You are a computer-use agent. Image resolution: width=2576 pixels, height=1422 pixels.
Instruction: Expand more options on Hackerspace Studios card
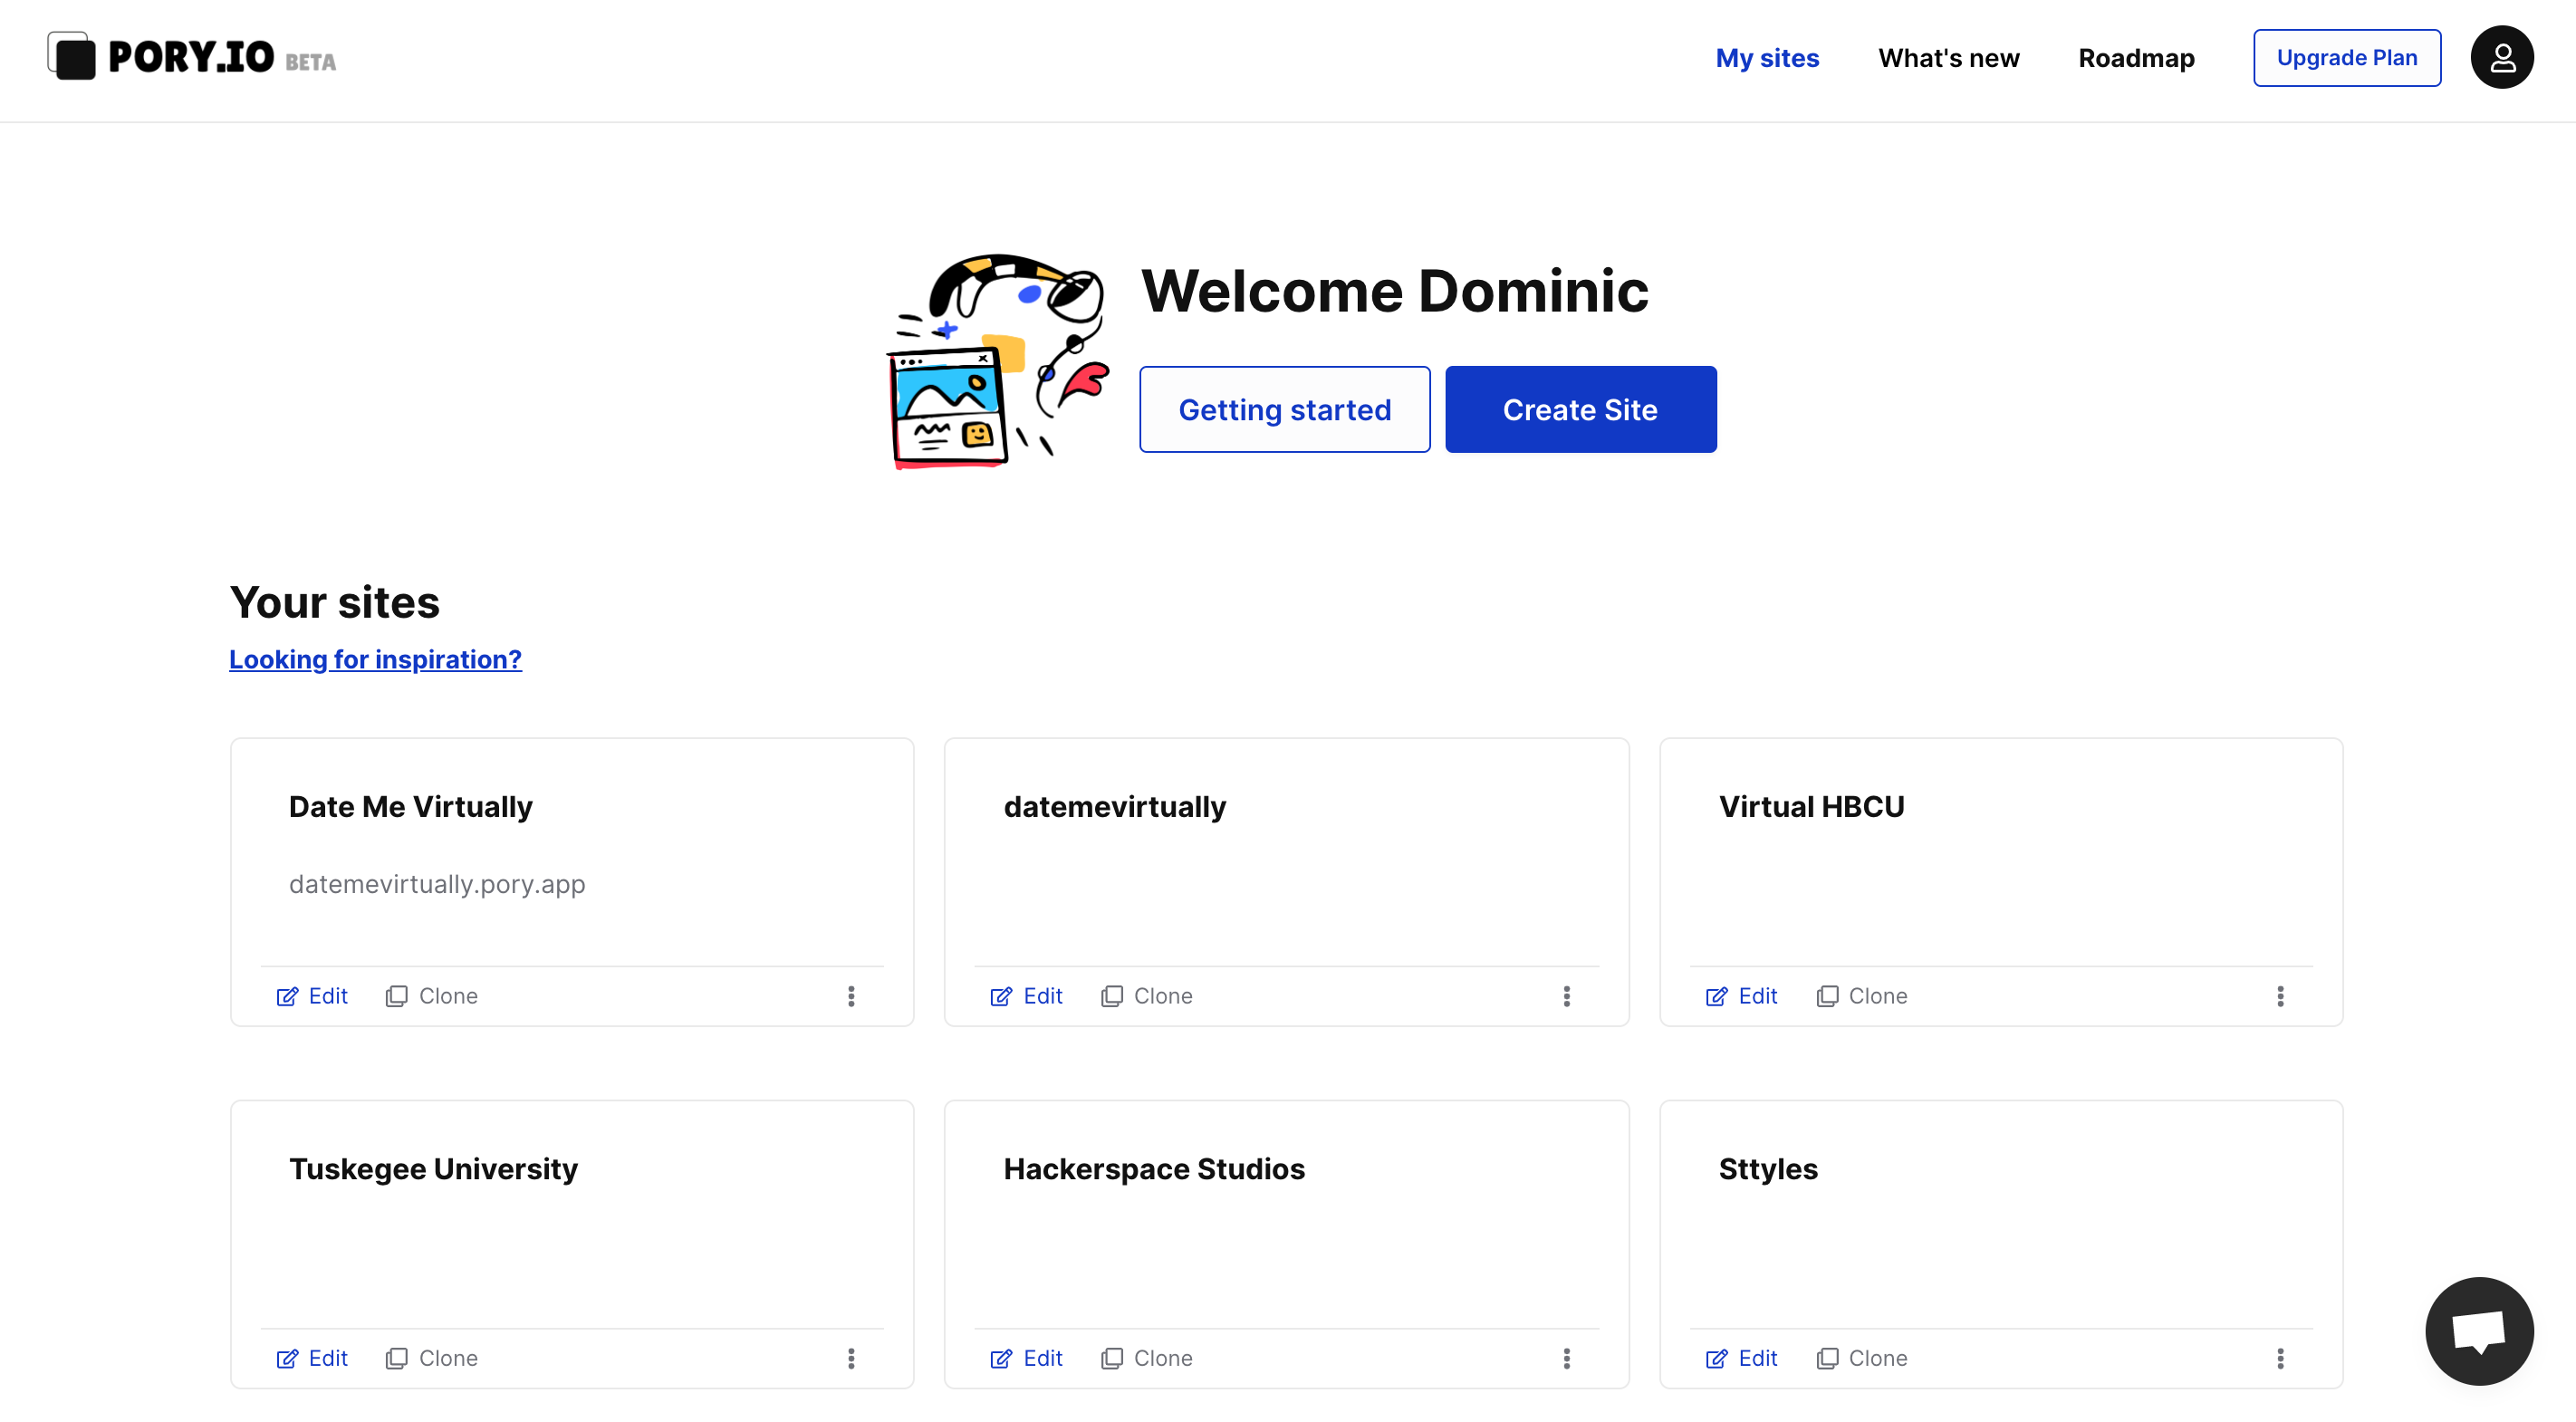1566,1358
